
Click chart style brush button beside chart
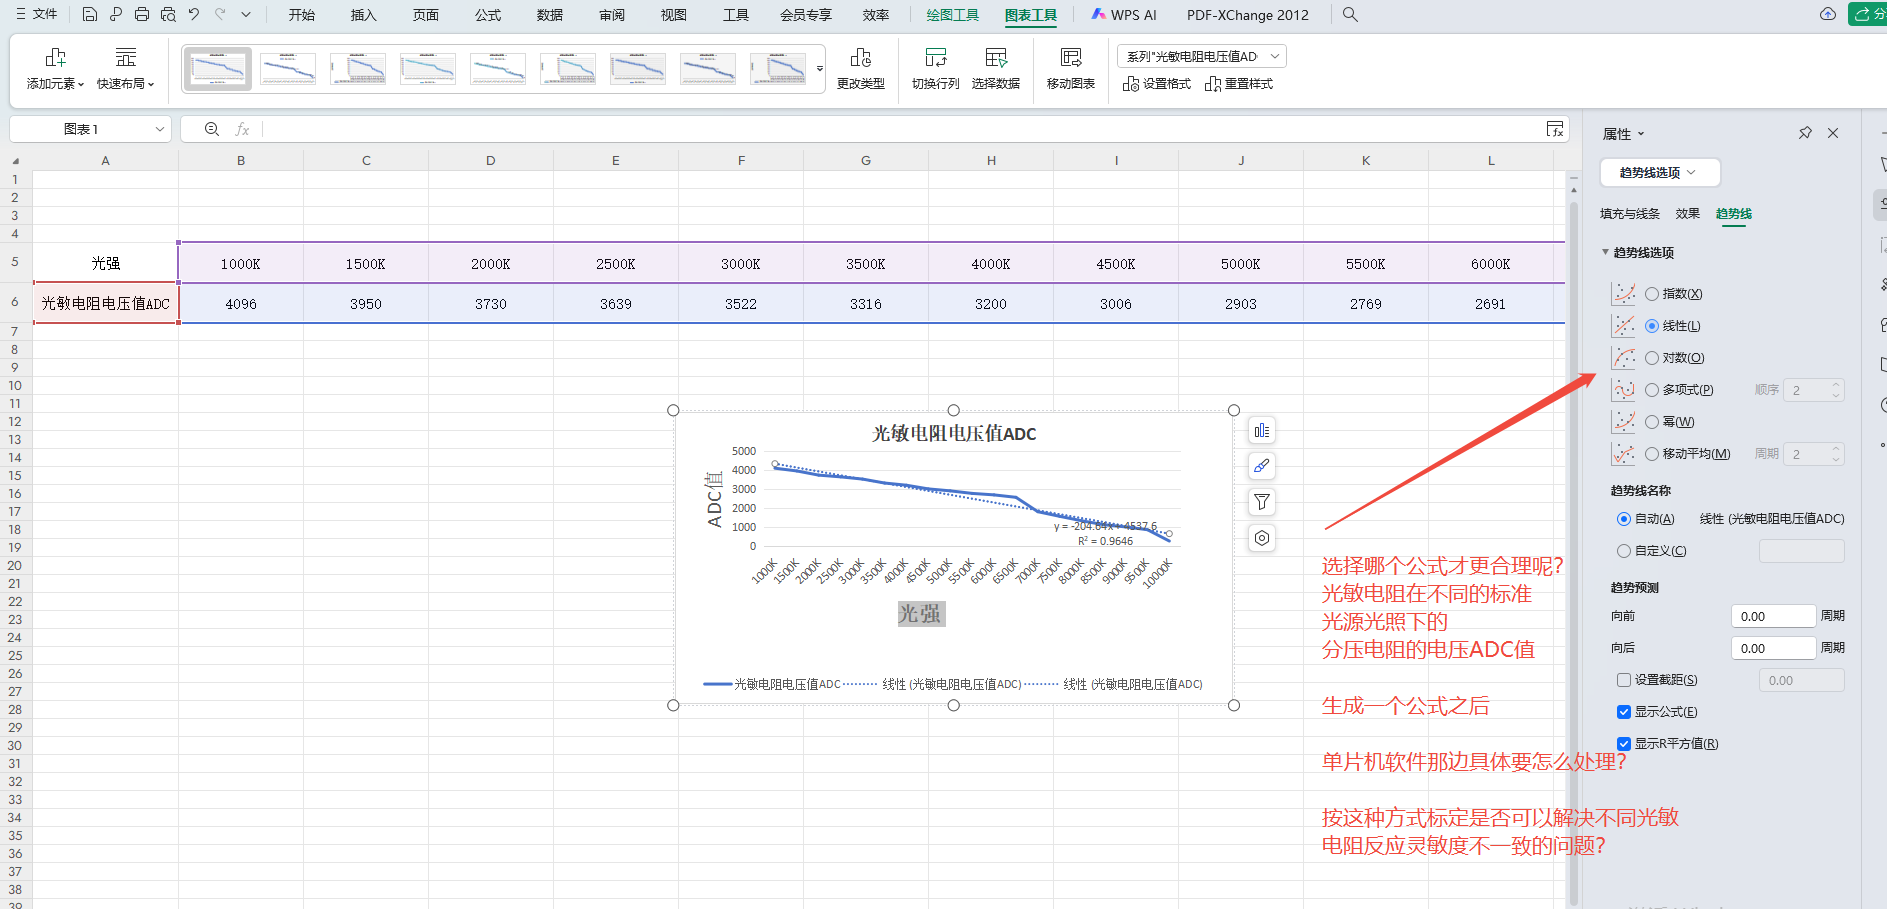point(1262,466)
